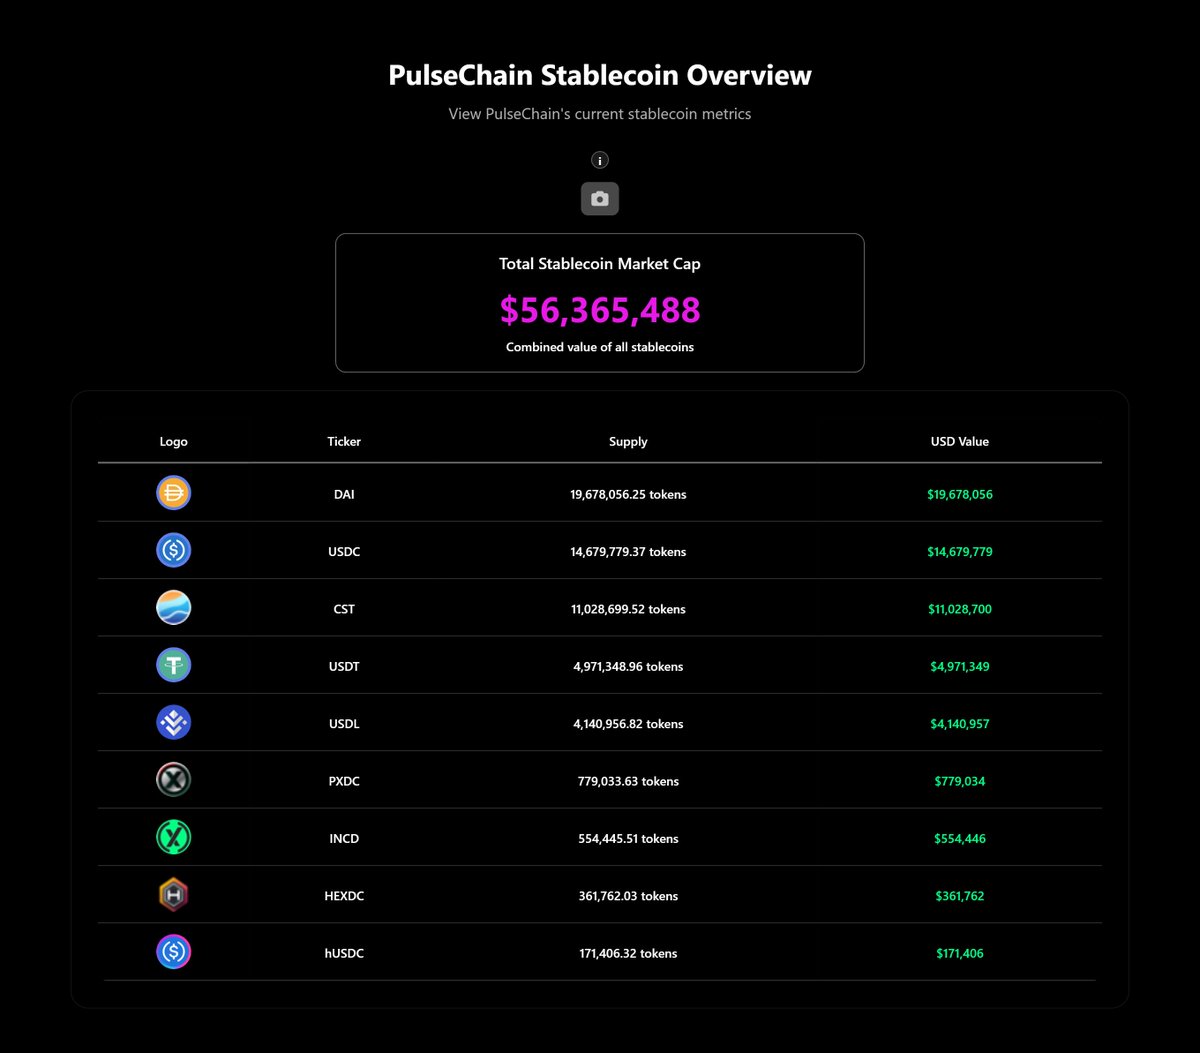Select the INCD ticker cell
The width and height of the screenshot is (1200, 1053).
coord(344,839)
